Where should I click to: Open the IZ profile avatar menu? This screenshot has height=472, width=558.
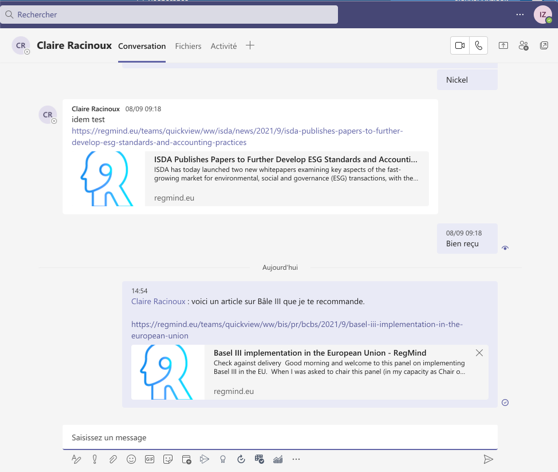pyautogui.click(x=543, y=15)
